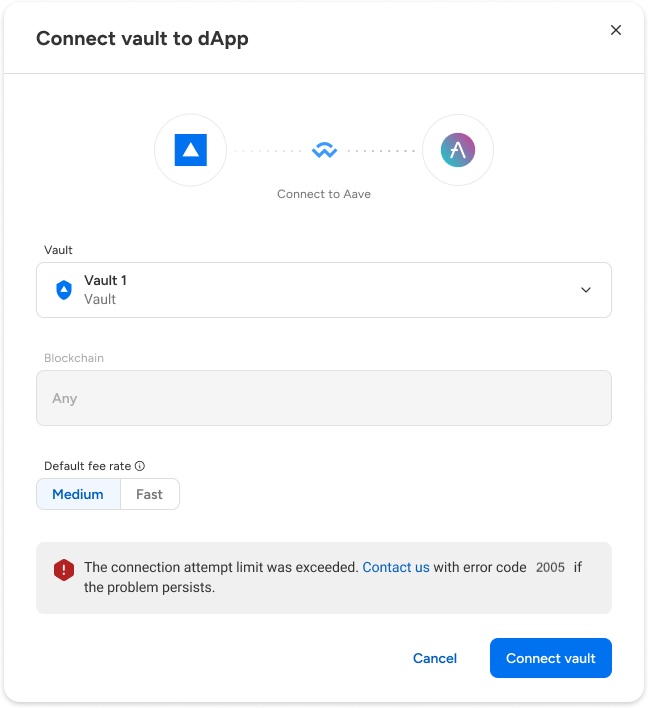Click the Connect to Aave caption
Image resolution: width=648 pixels, height=708 pixels.
click(x=324, y=194)
